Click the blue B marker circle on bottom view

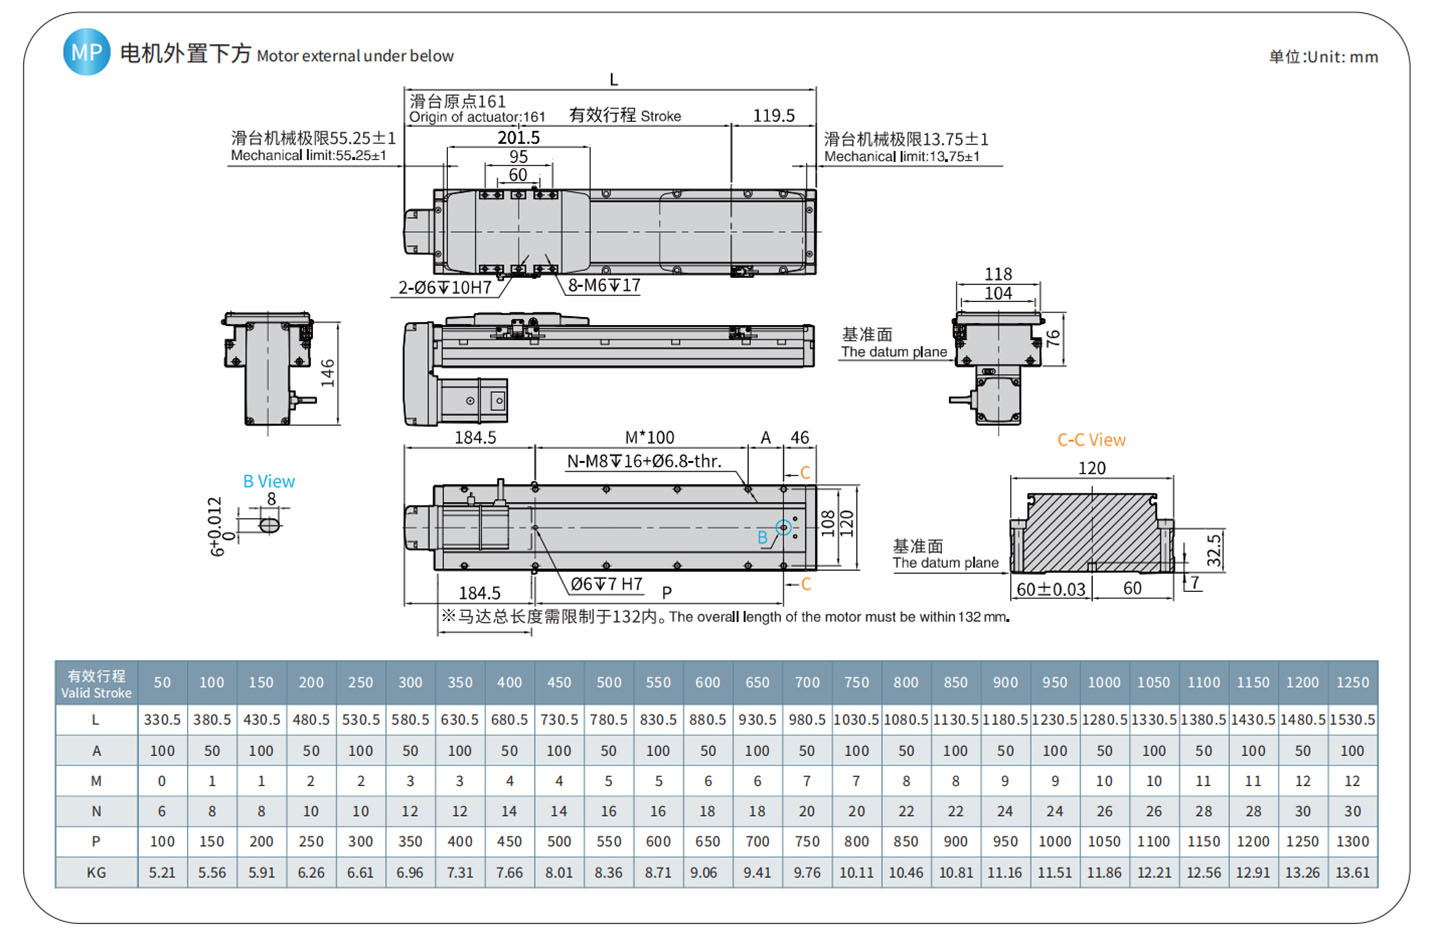tap(783, 527)
